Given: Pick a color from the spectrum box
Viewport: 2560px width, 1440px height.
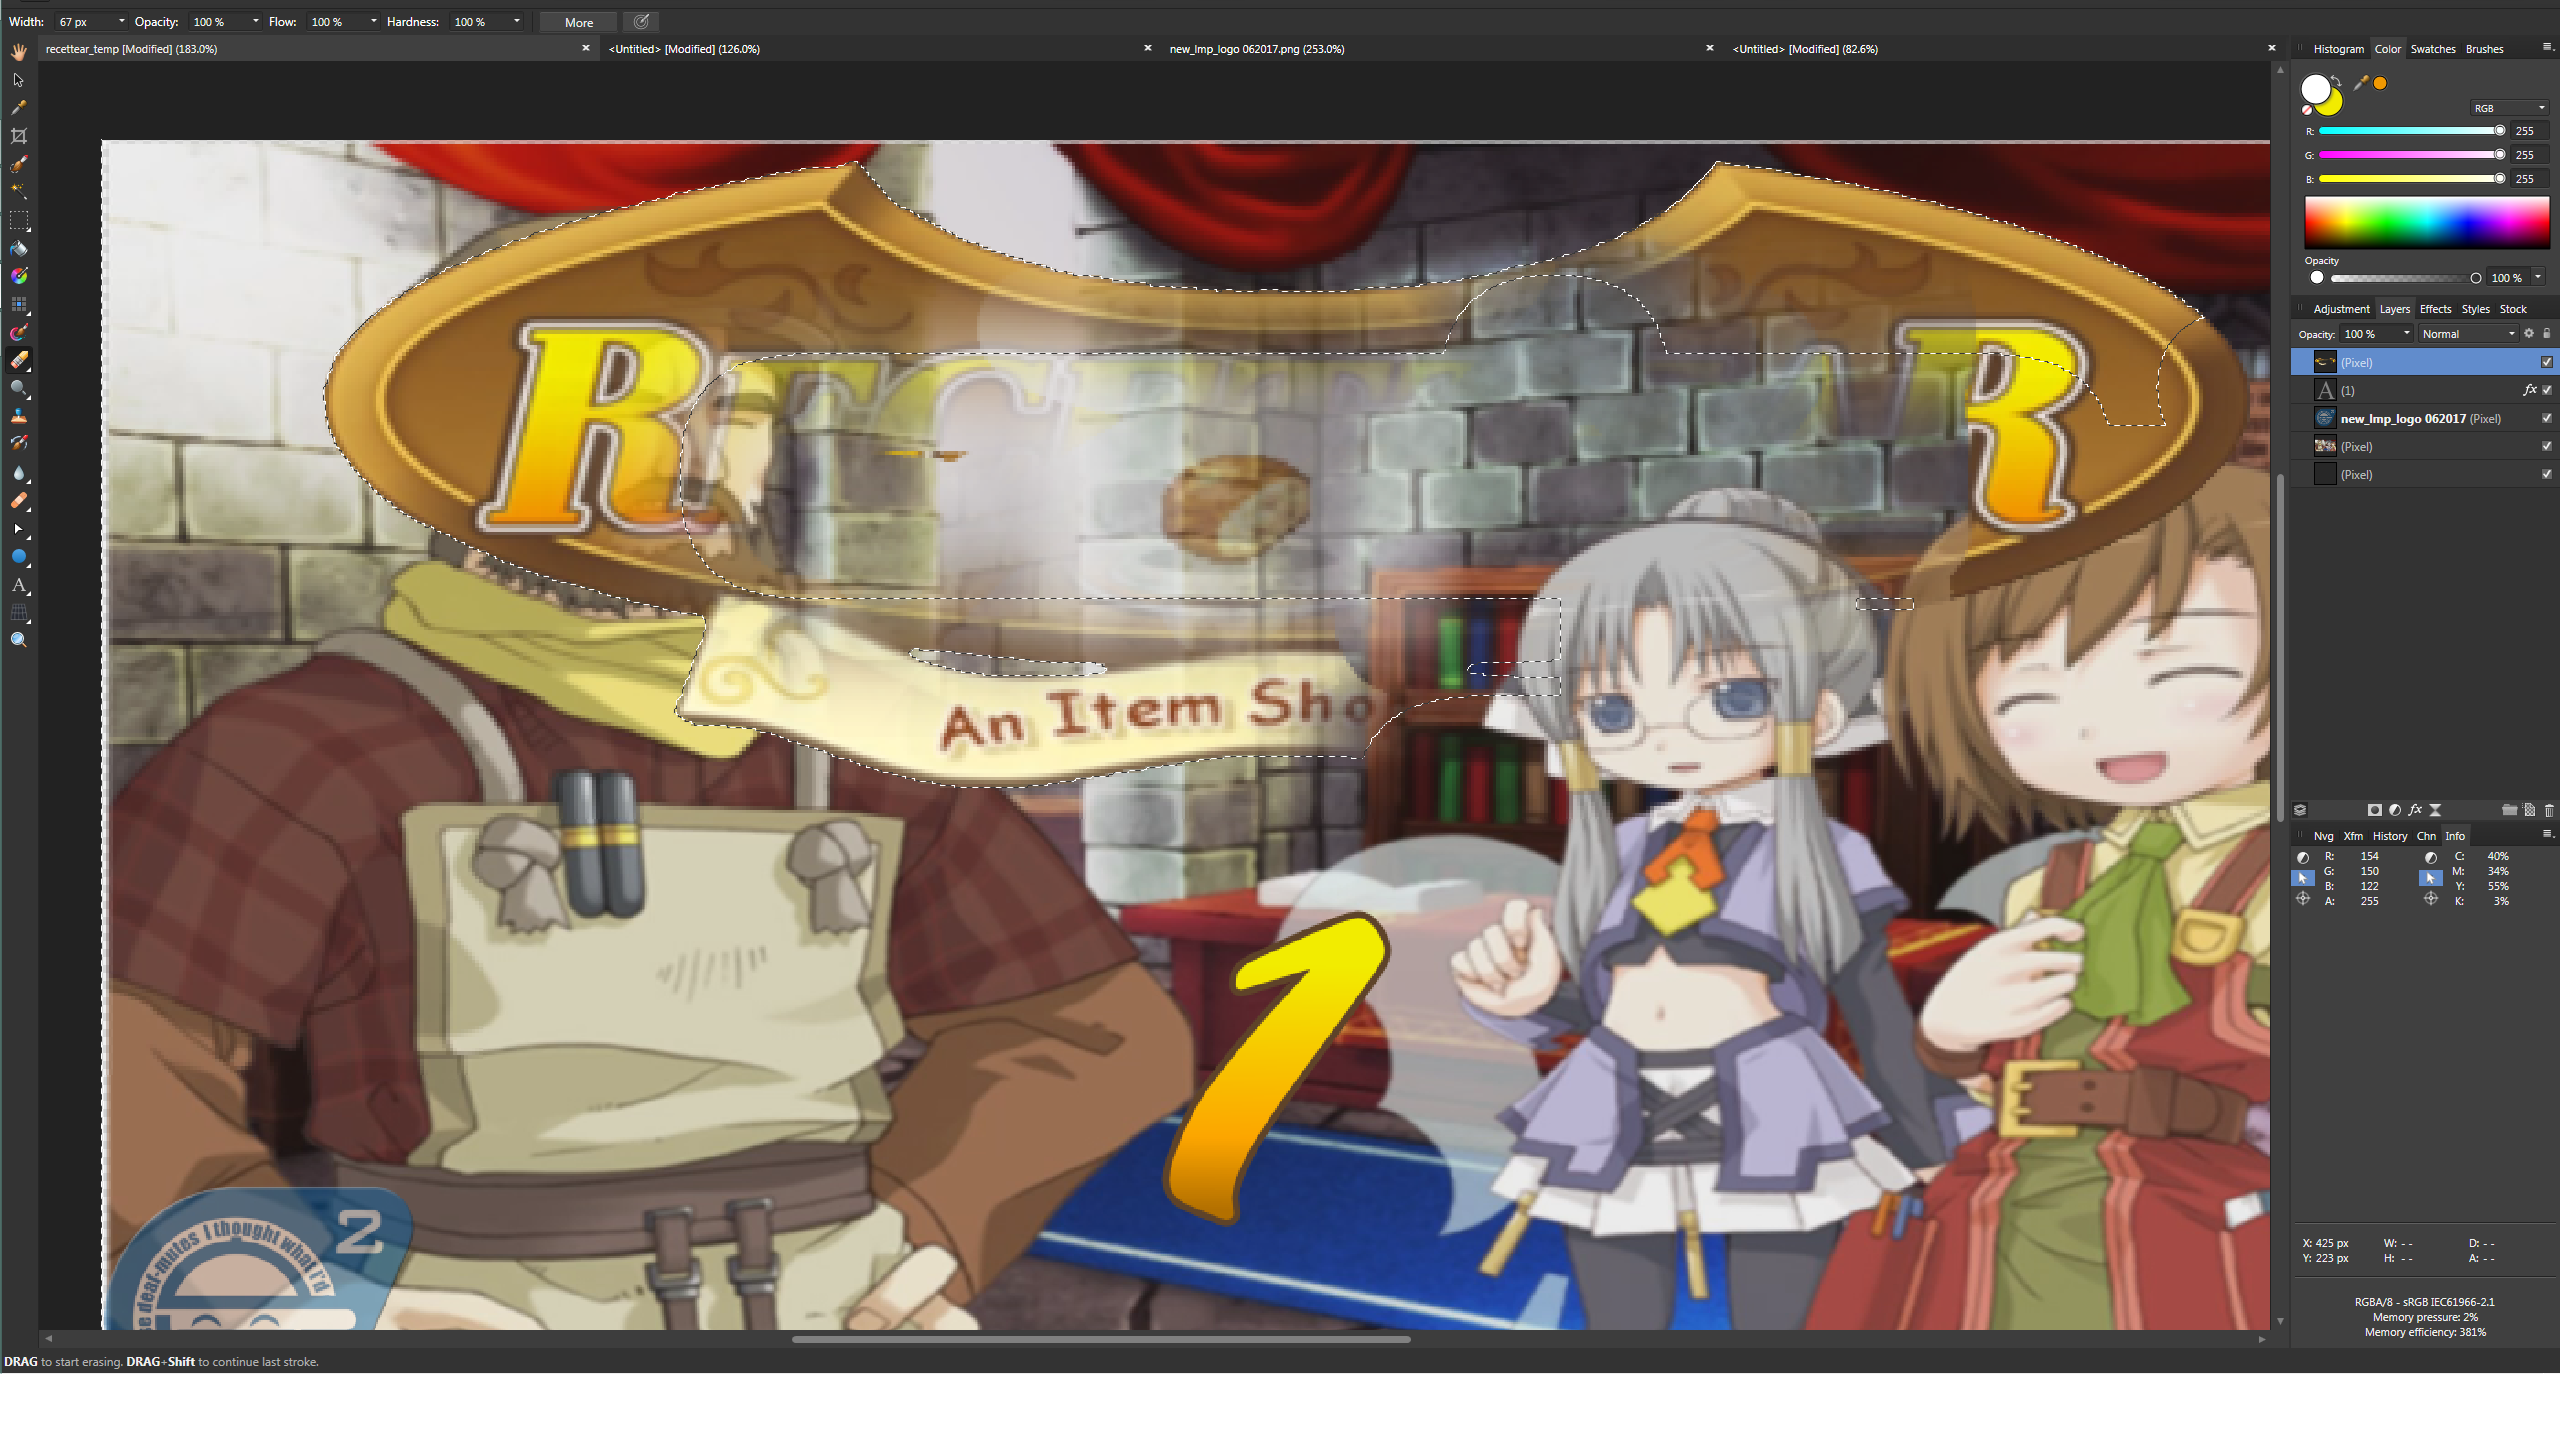Looking at the screenshot, I should (x=2427, y=222).
